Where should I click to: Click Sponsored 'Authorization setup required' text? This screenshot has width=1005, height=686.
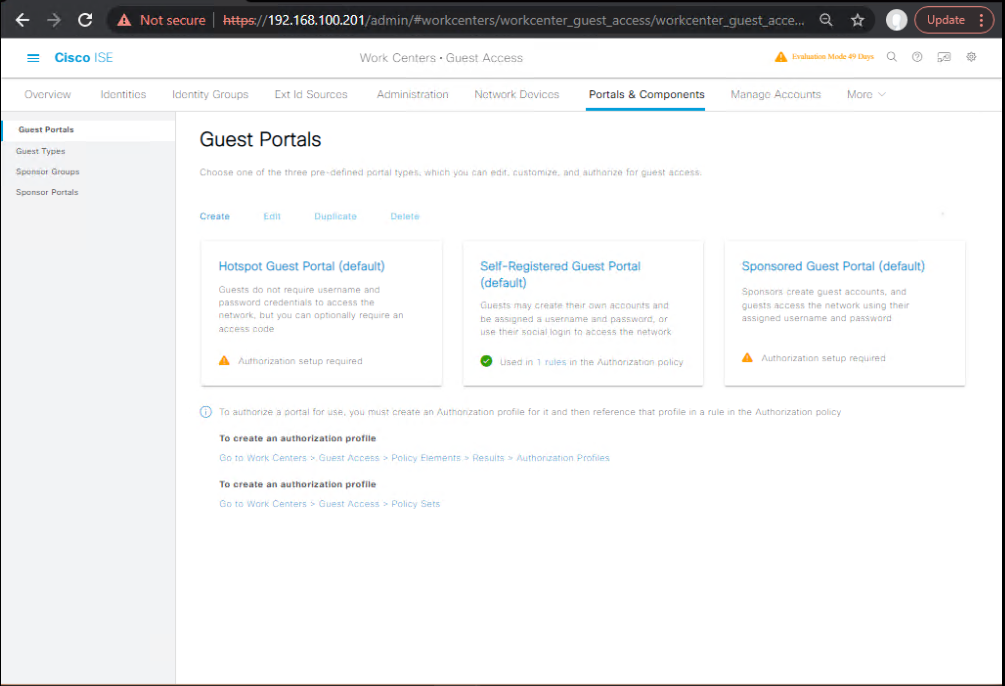[823, 358]
